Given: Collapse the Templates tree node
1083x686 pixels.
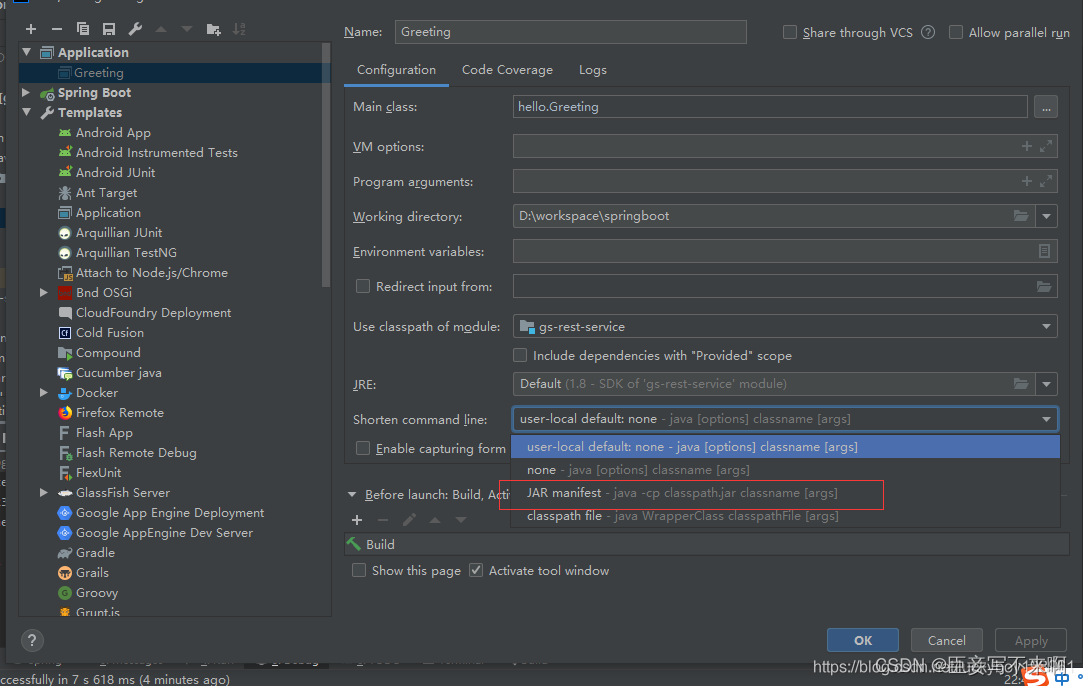Looking at the screenshot, I should (x=25, y=112).
